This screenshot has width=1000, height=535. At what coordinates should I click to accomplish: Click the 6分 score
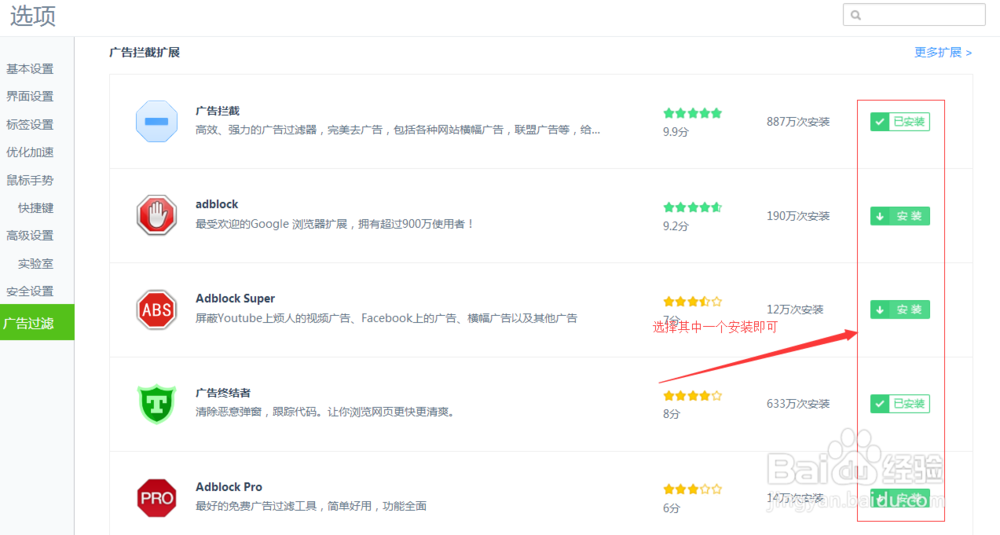[671, 508]
